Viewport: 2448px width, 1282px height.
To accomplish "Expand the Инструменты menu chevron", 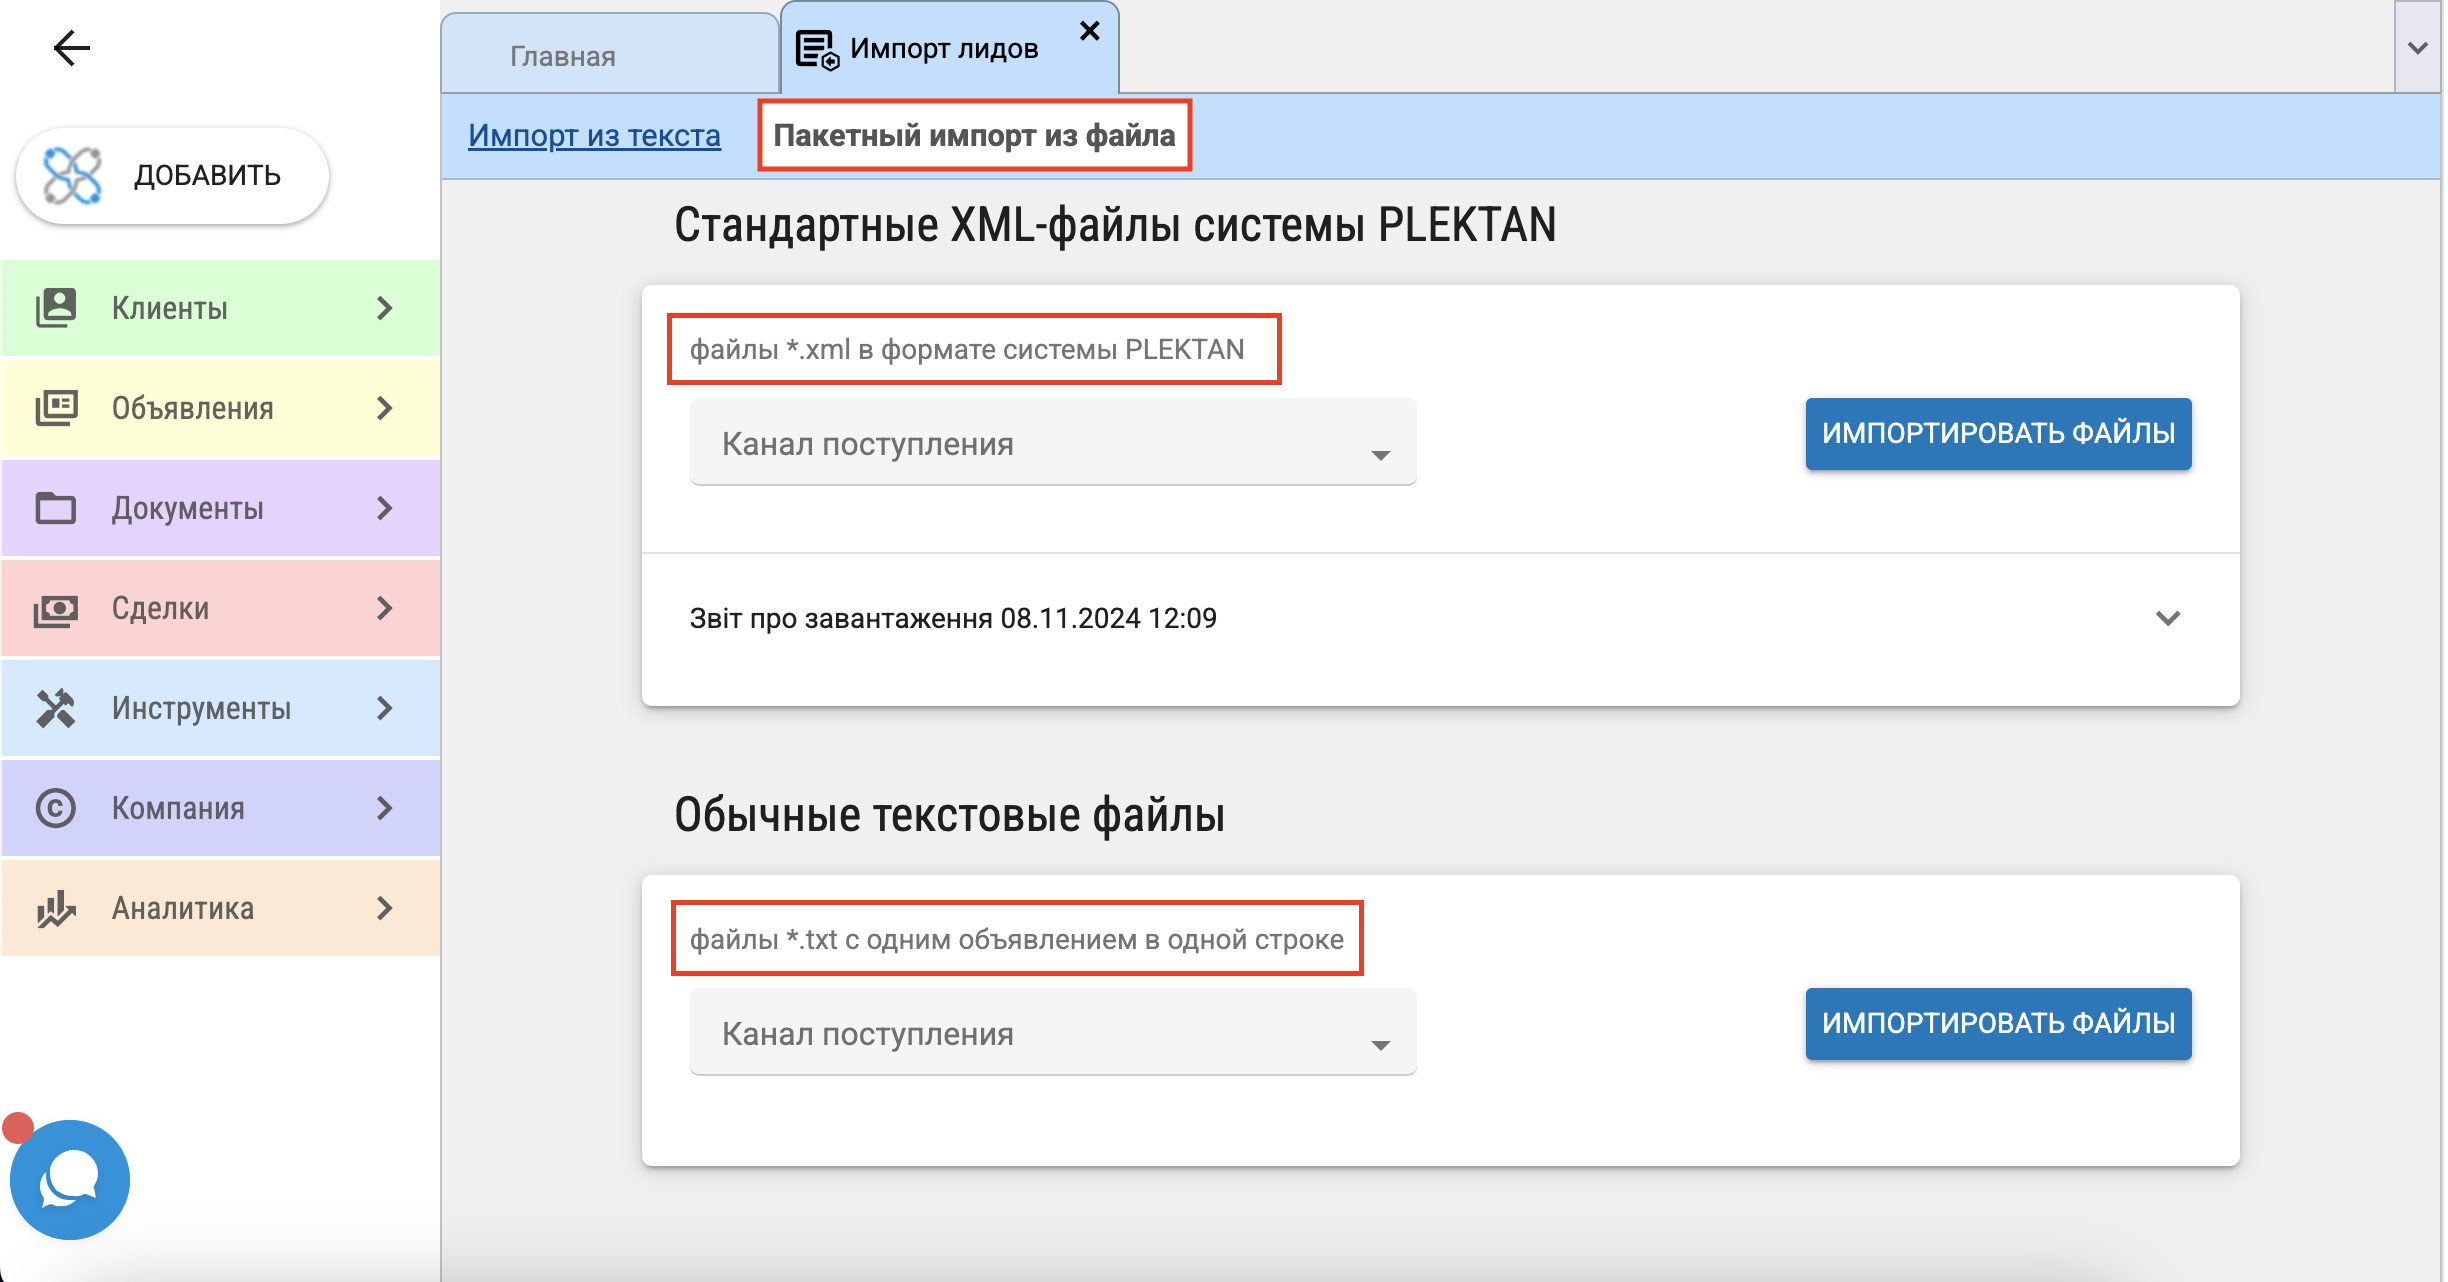I will coord(385,708).
